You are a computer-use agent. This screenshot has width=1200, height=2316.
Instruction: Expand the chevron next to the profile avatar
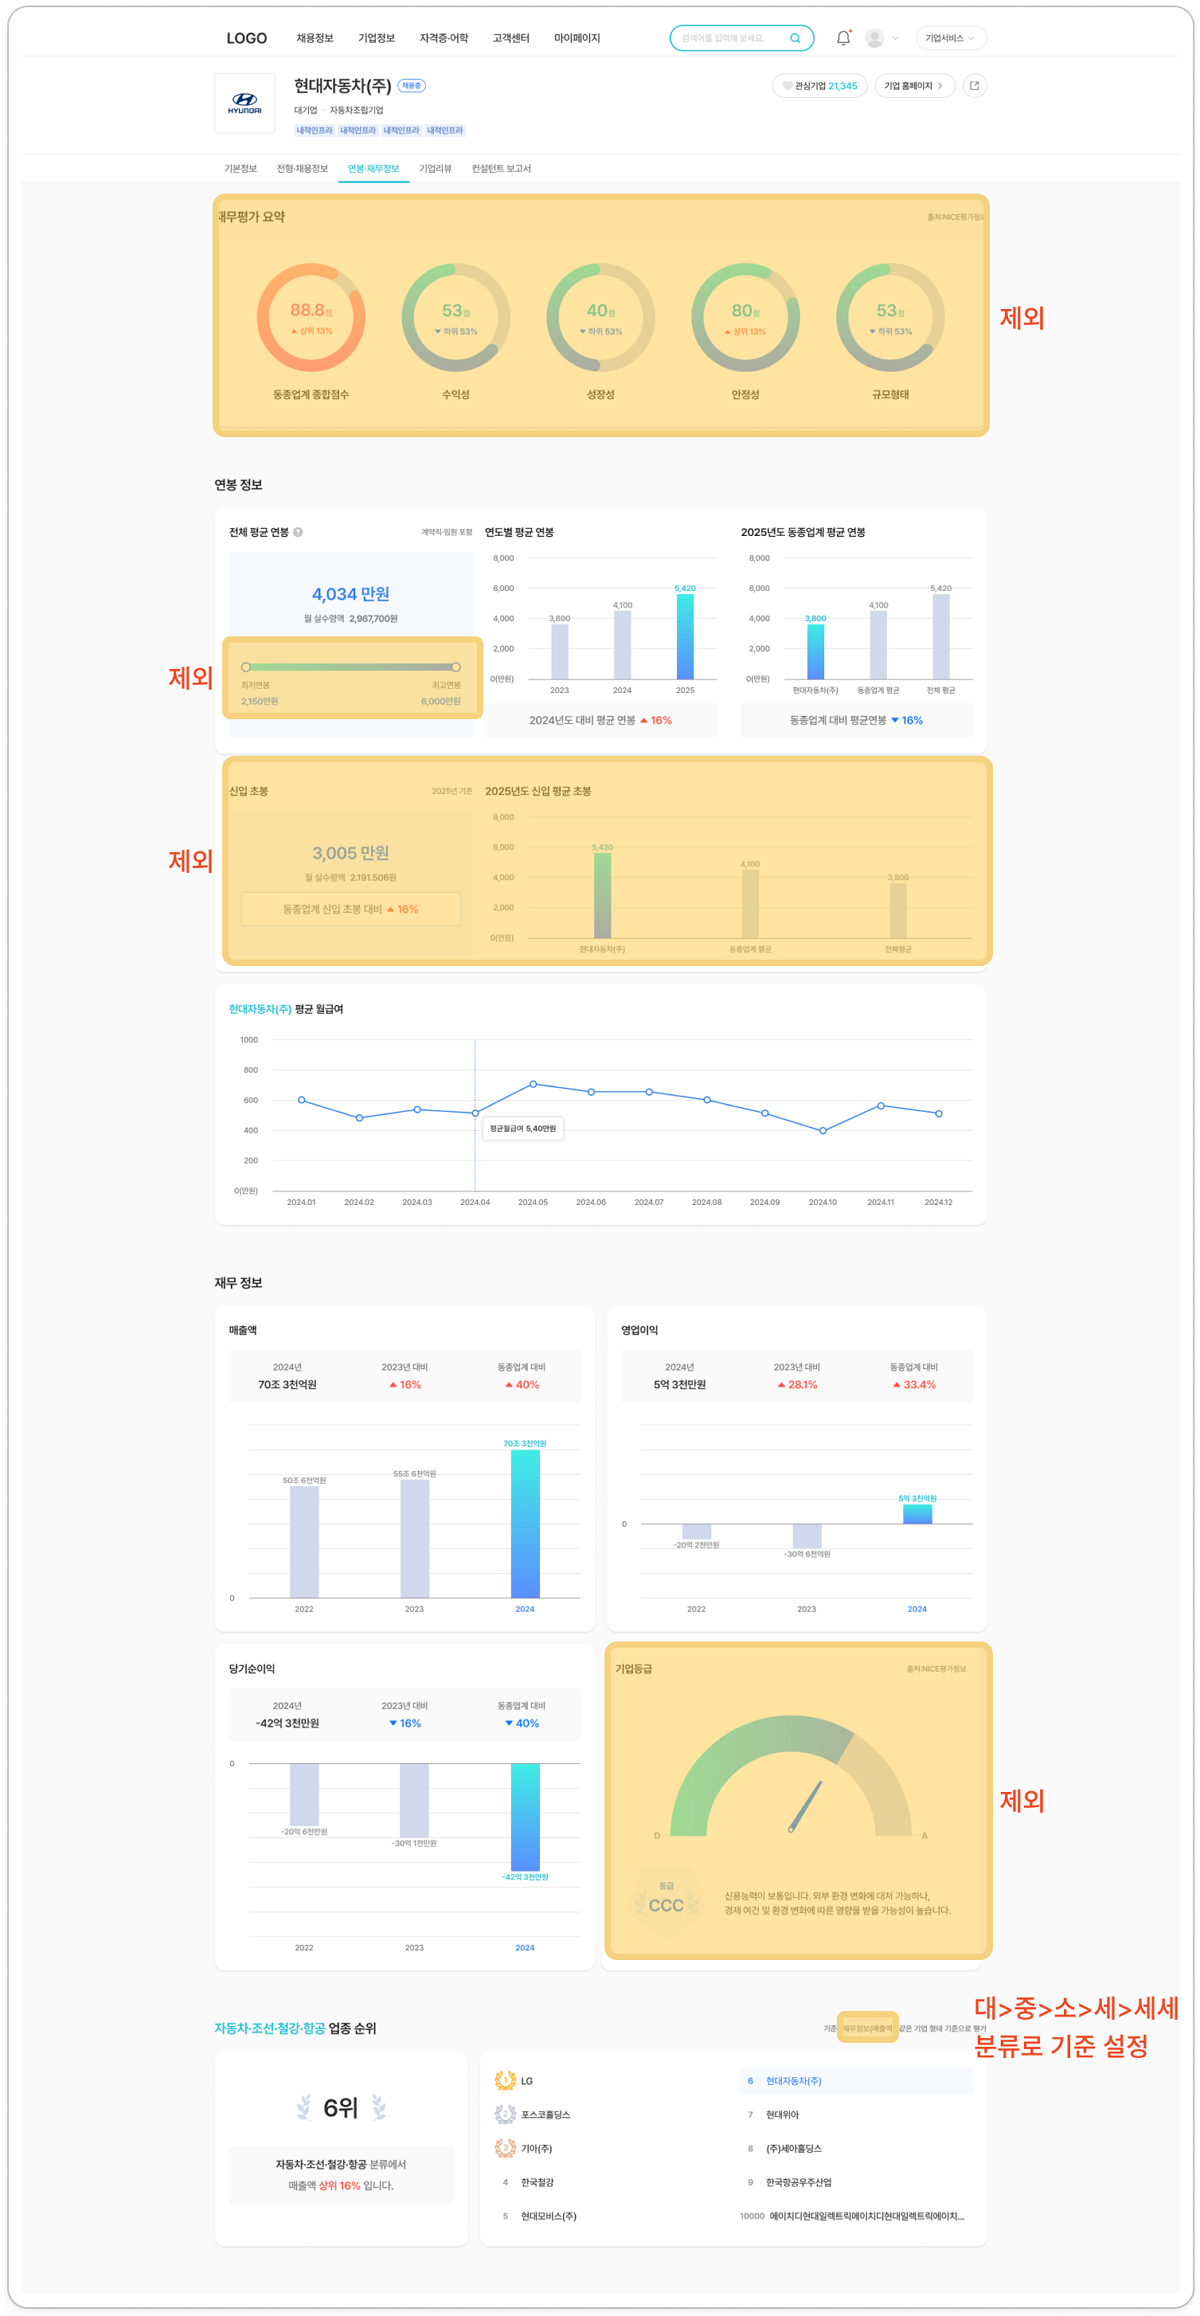tap(895, 38)
